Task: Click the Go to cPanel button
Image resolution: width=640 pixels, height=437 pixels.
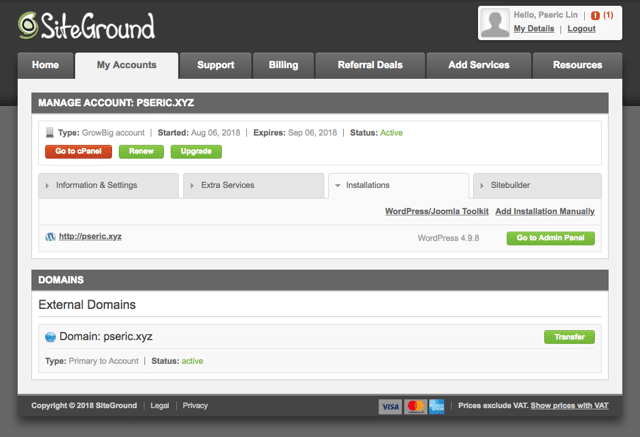Action: (78, 151)
